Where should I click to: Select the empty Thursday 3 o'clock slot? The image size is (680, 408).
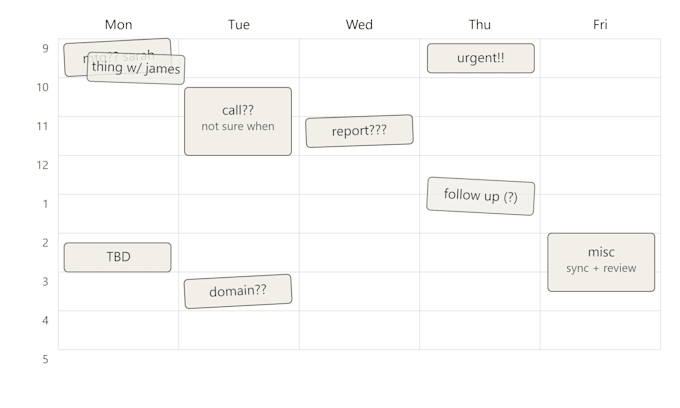click(480, 291)
